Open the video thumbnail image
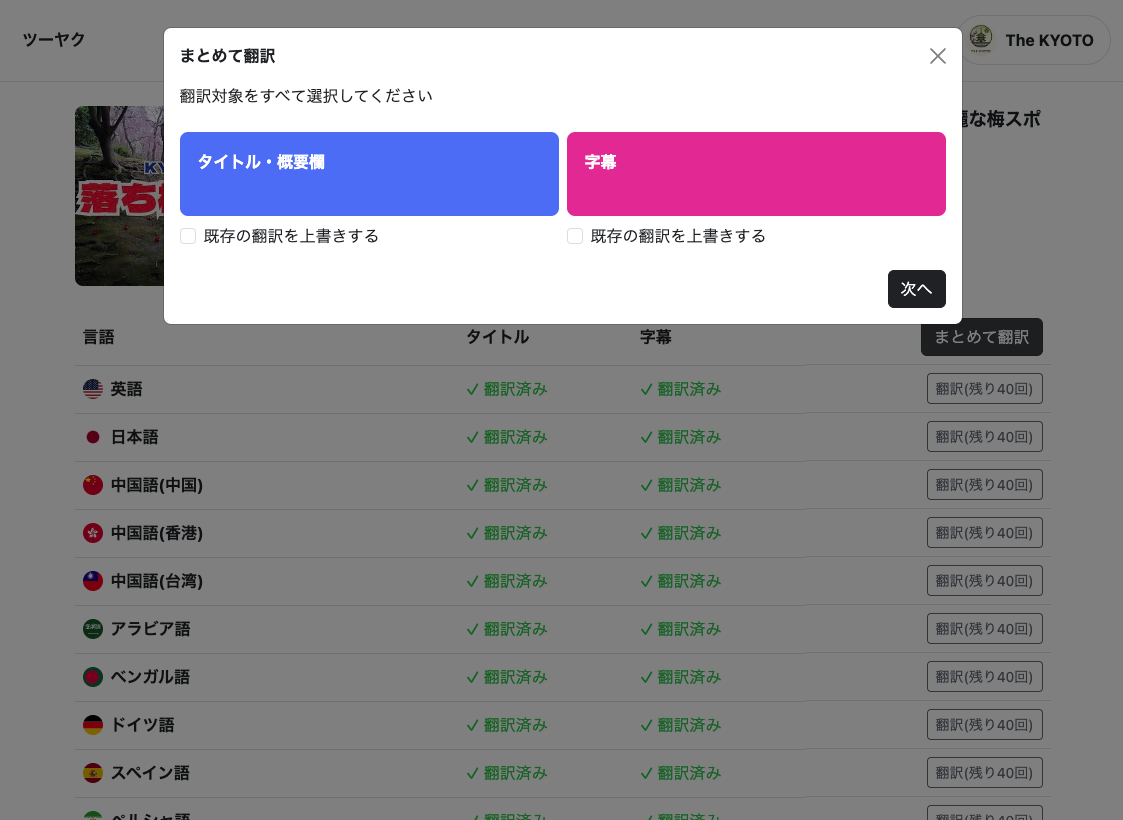The width and height of the screenshot is (1123, 820). pyautogui.click(x=120, y=196)
